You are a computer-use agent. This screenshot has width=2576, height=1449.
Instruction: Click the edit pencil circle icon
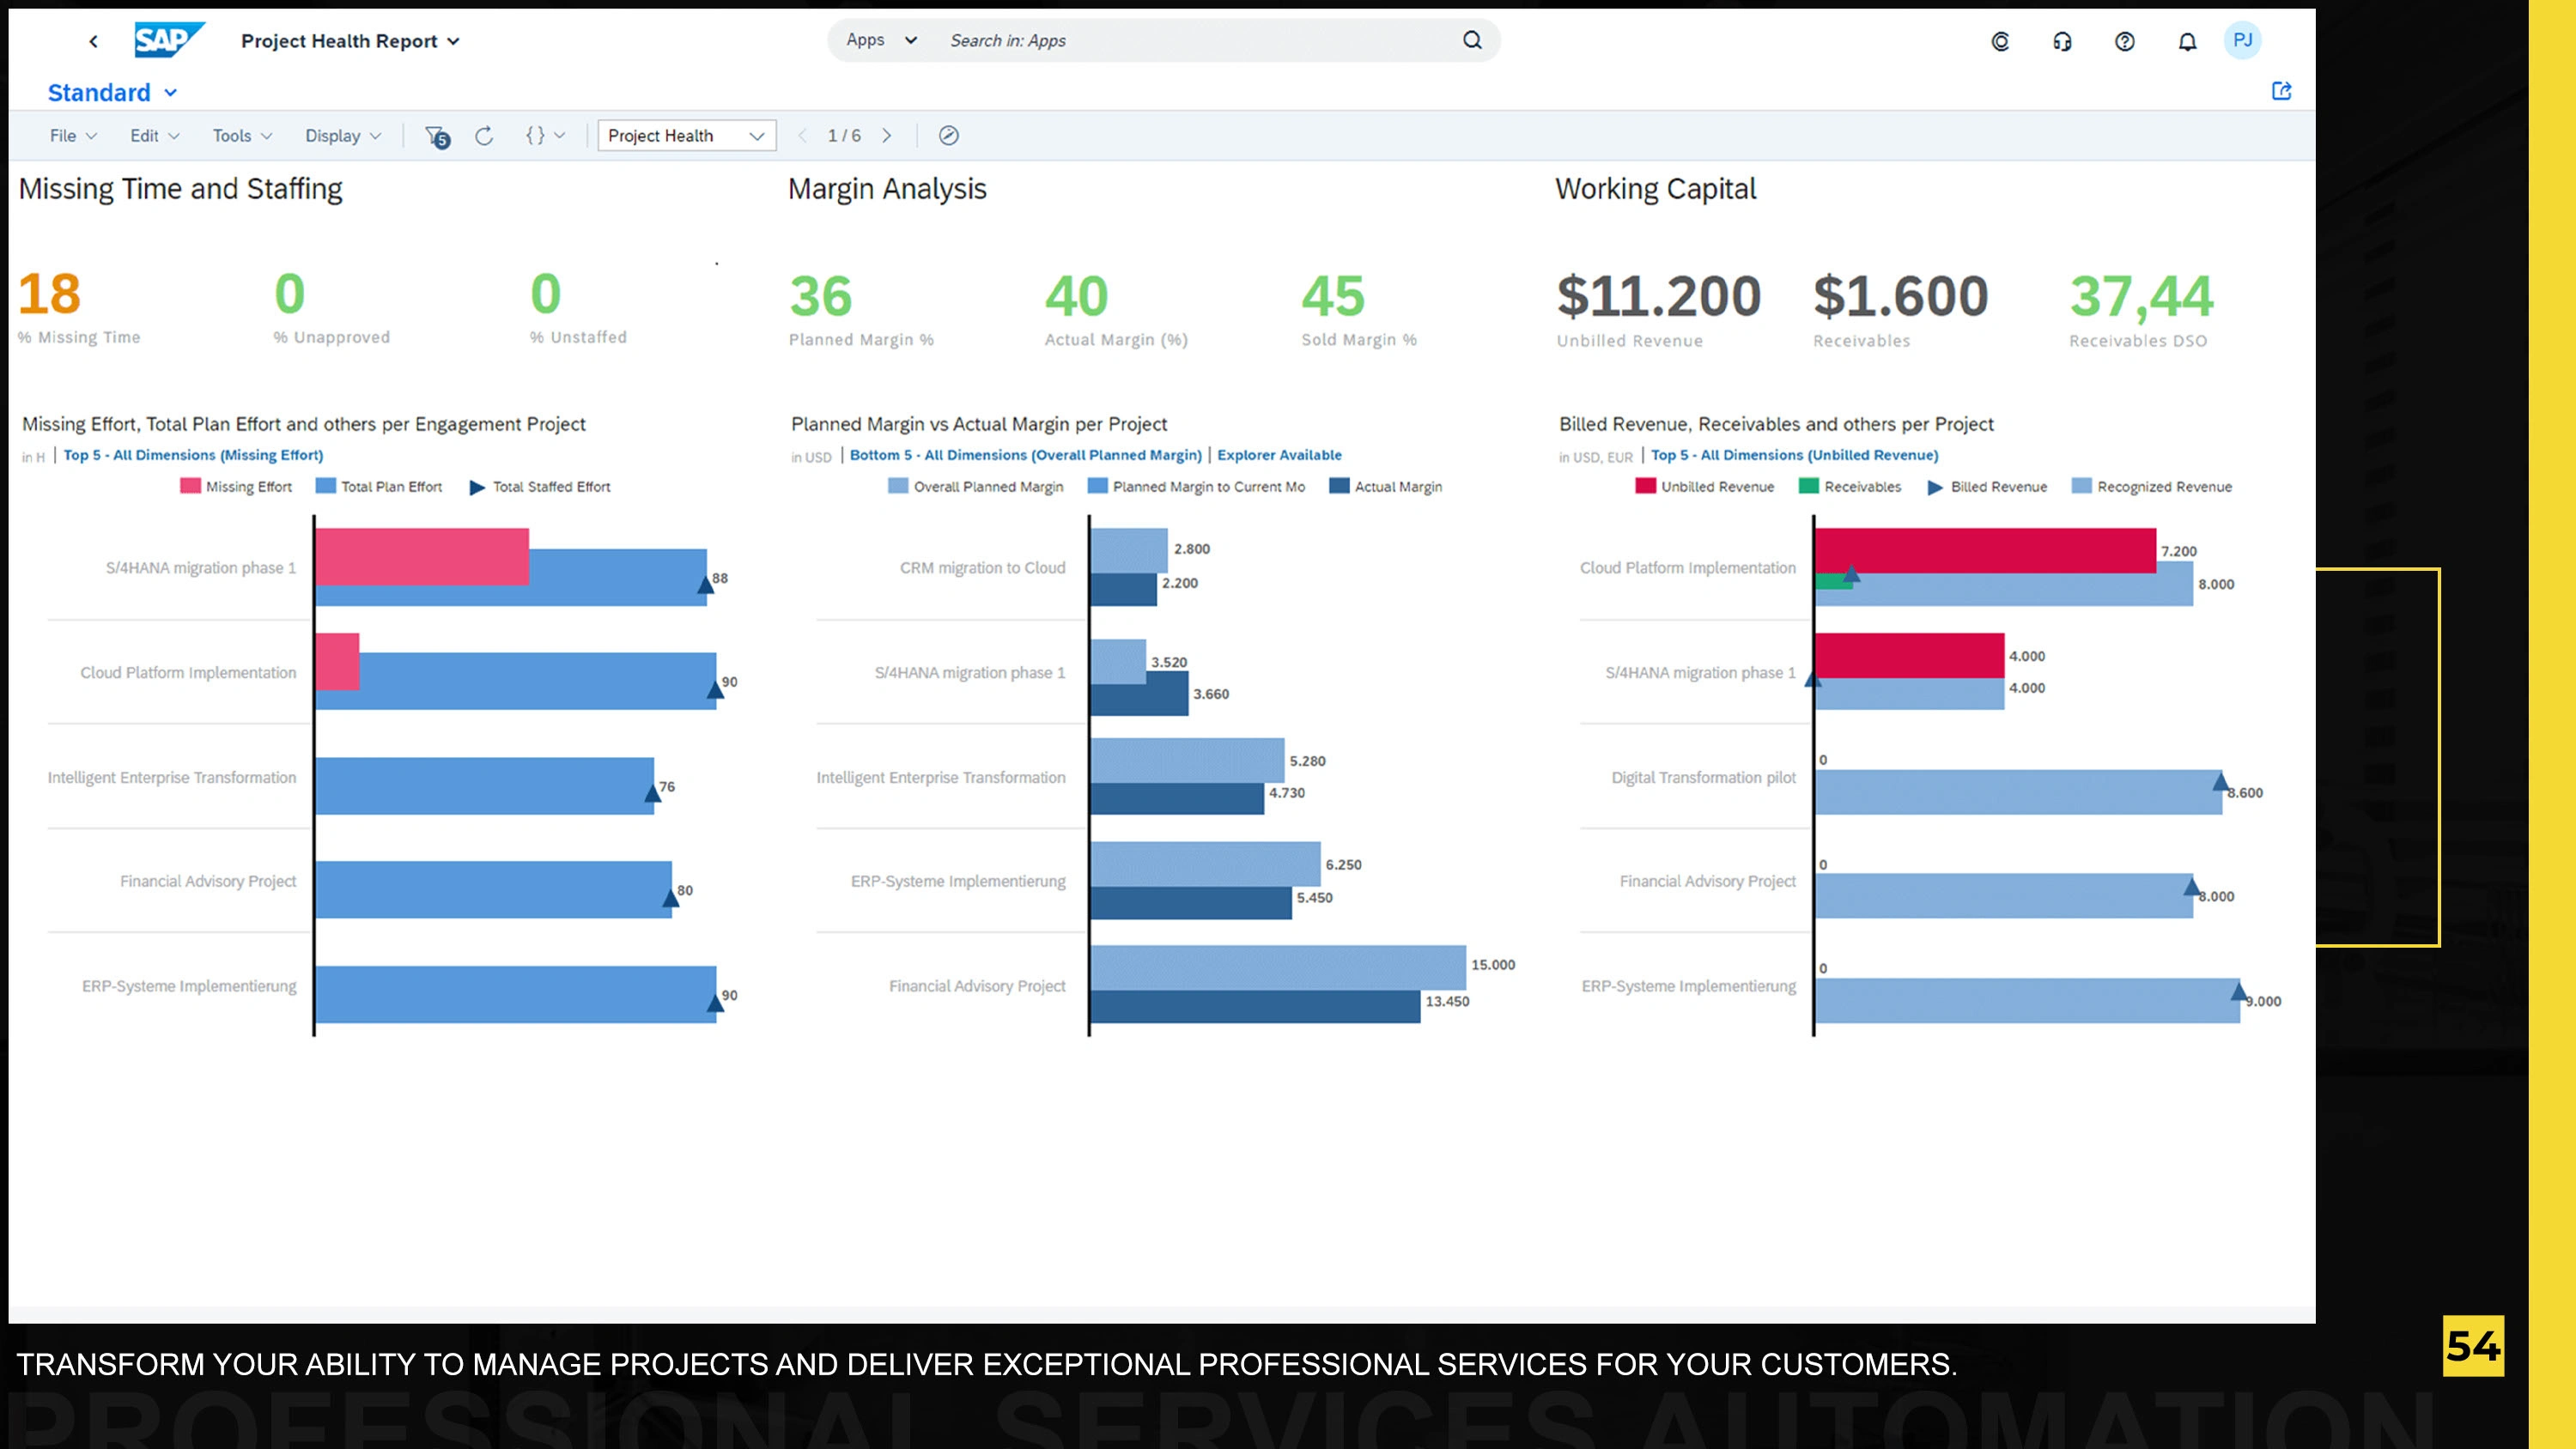click(x=948, y=136)
